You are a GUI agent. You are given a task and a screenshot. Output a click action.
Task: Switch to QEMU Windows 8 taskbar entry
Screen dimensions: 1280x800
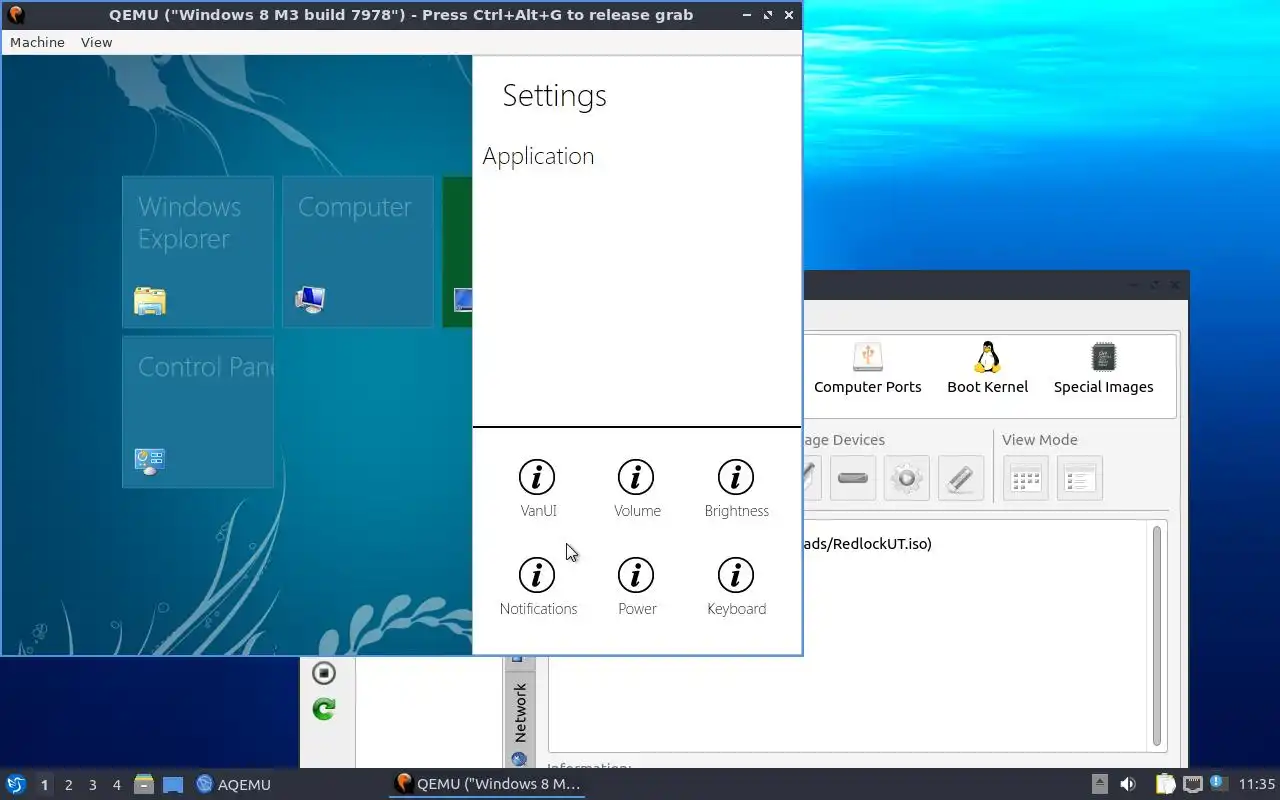488,784
